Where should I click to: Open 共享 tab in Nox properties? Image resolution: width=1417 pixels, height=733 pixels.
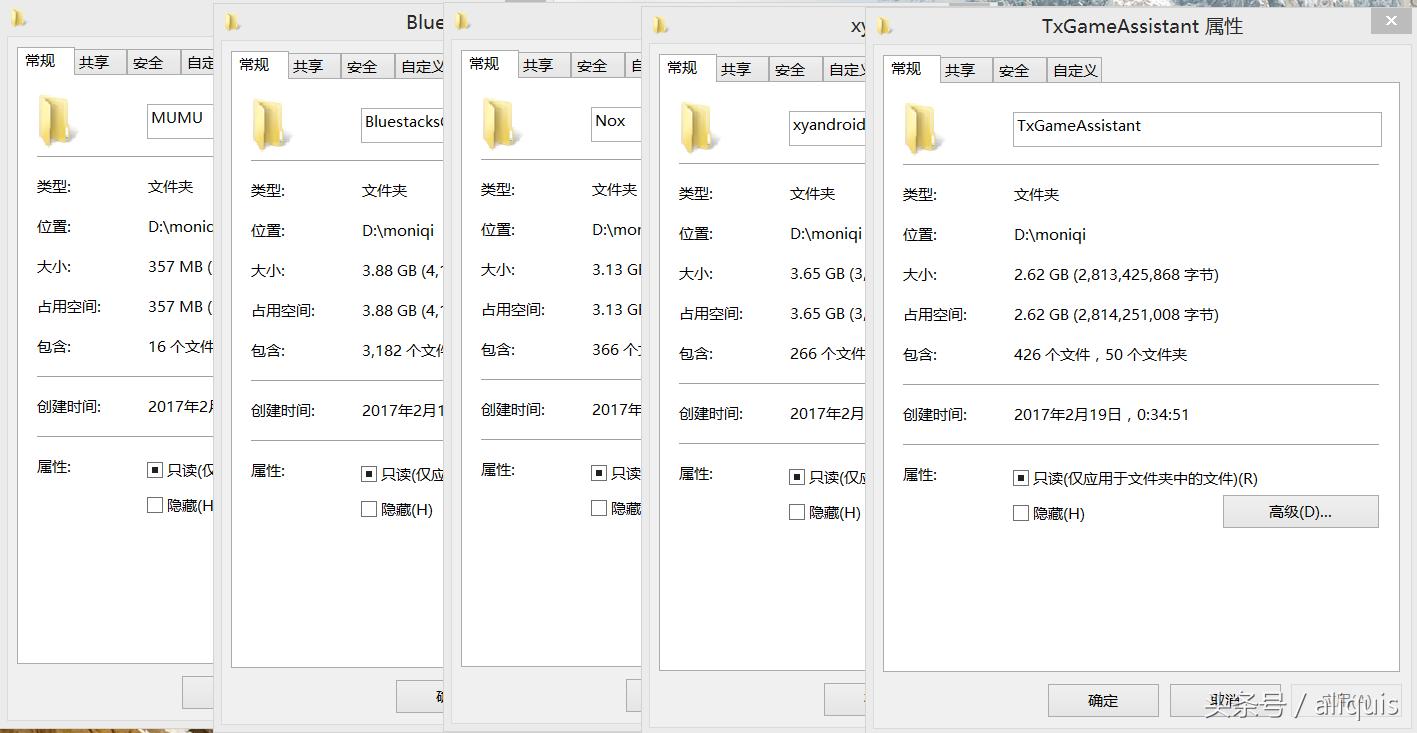pyautogui.click(x=539, y=65)
